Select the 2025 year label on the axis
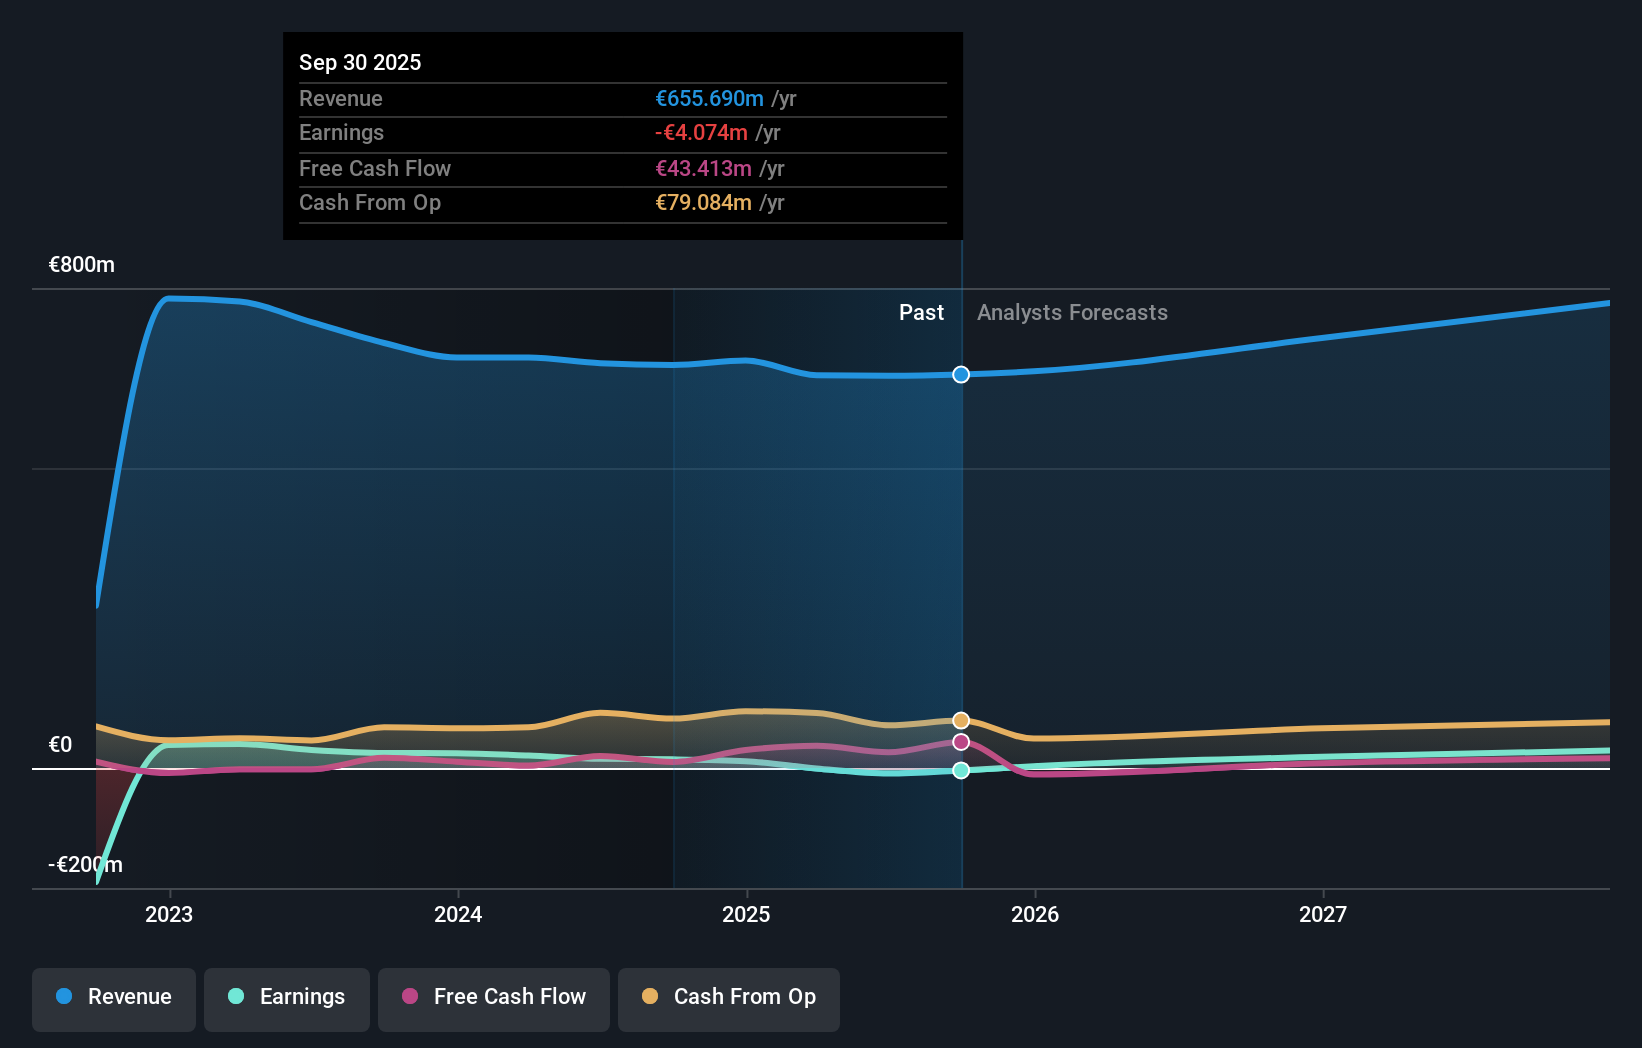This screenshot has width=1642, height=1048. pyautogui.click(x=746, y=913)
